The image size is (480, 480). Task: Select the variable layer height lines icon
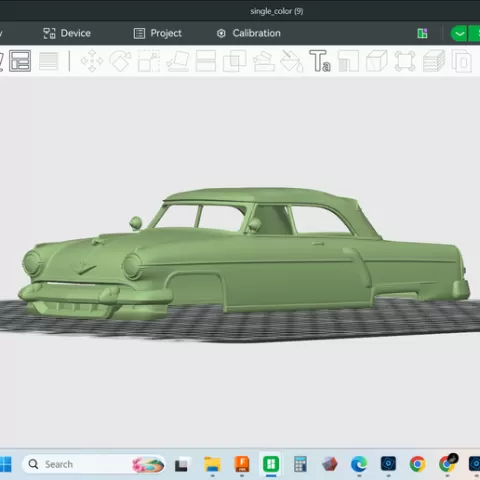pos(49,61)
